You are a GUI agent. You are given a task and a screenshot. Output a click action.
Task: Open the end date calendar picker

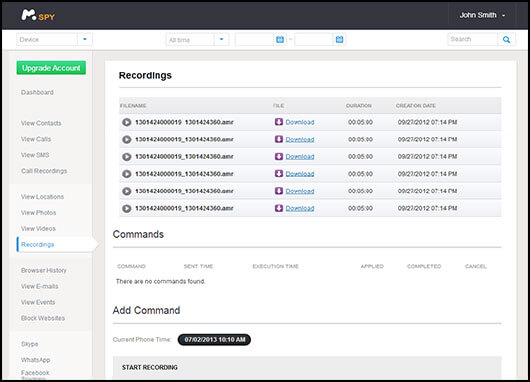point(339,40)
